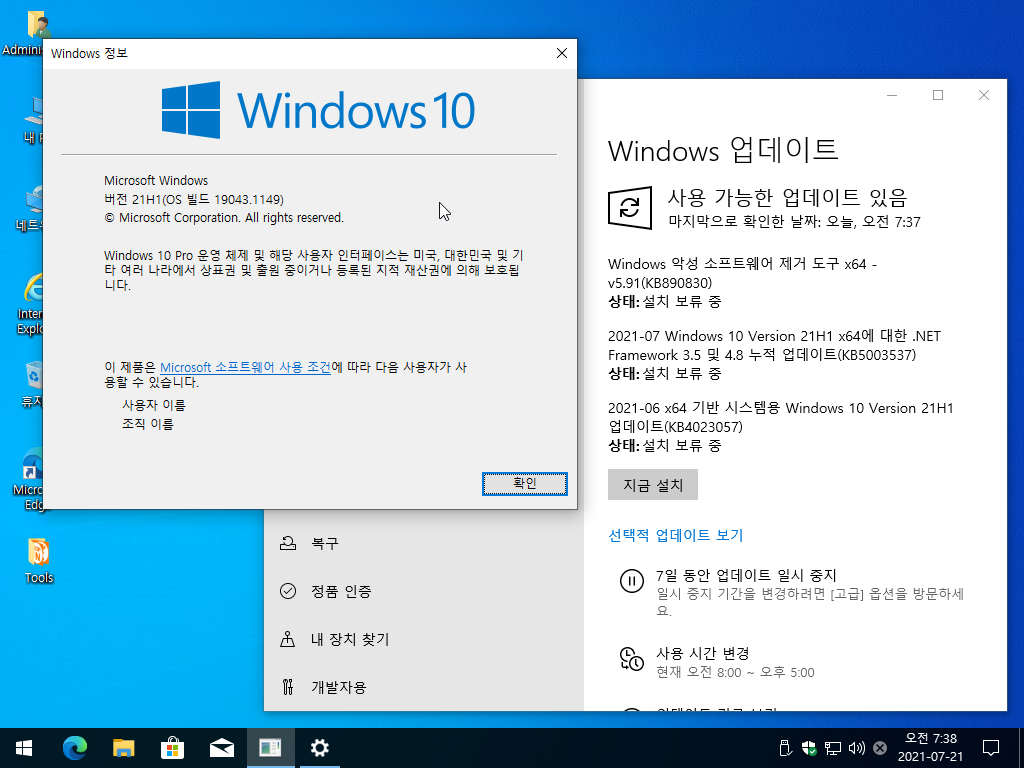Click the USB safely remove tray icon
The height and width of the screenshot is (768, 1024).
pyautogui.click(x=786, y=748)
